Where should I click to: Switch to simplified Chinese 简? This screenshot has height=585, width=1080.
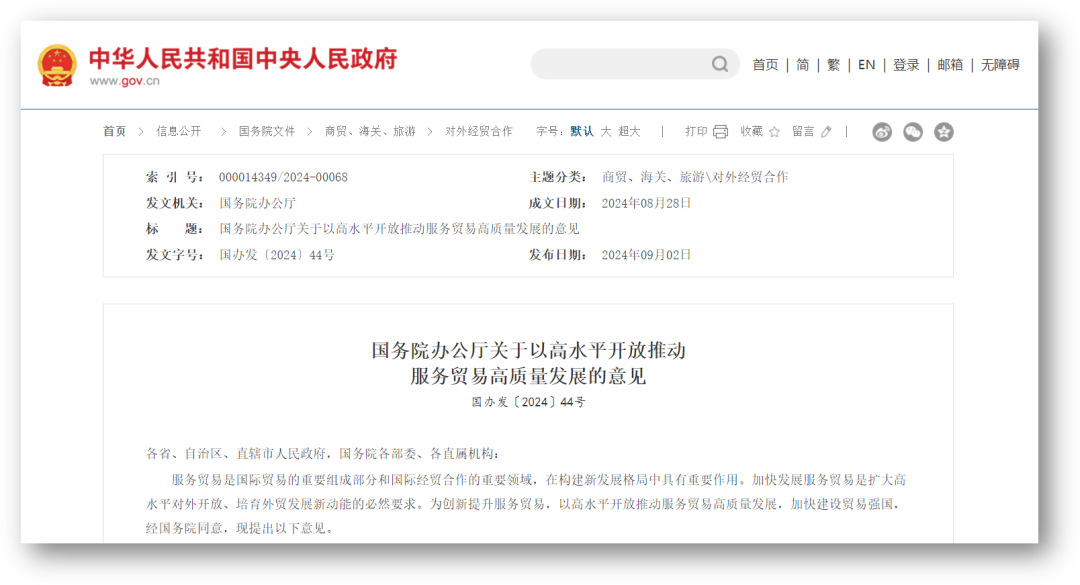pyautogui.click(x=802, y=65)
